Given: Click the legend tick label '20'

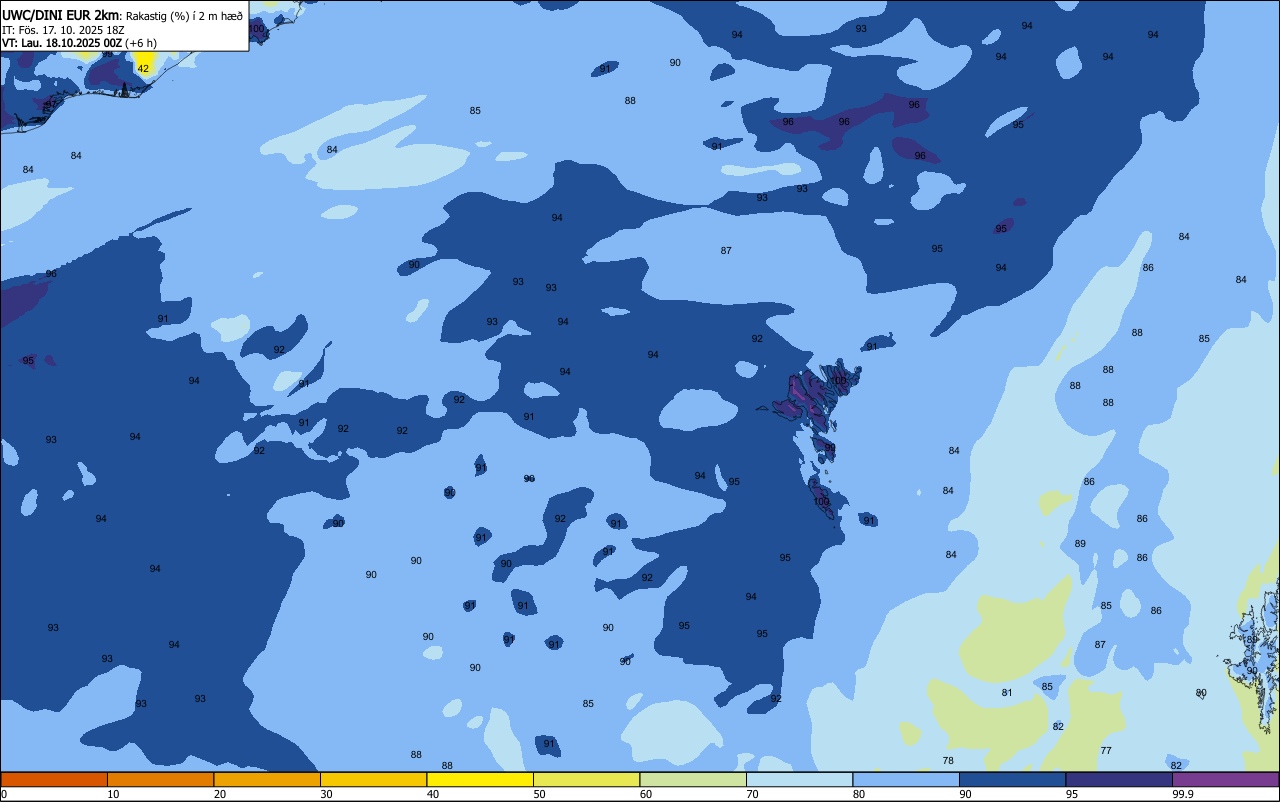Looking at the screenshot, I should [220, 794].
